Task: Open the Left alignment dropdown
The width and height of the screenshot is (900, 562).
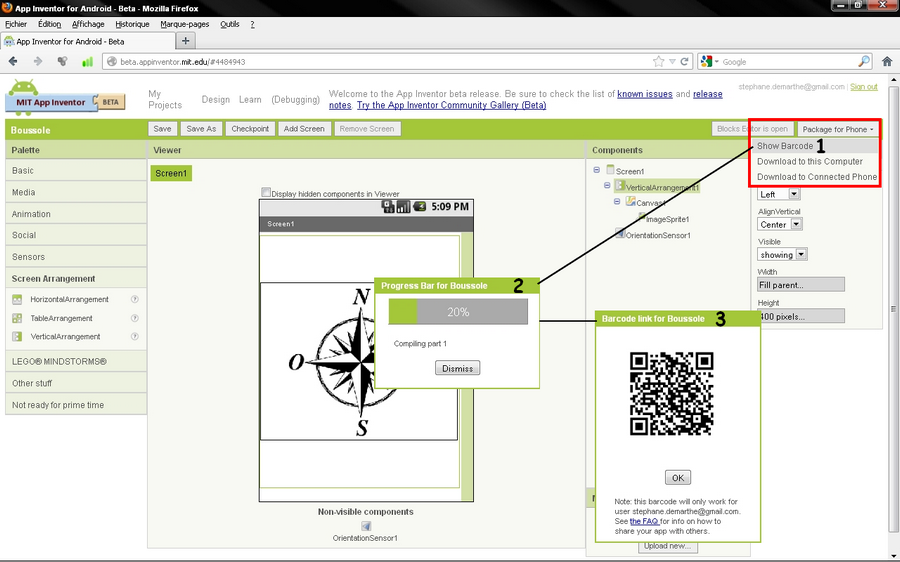Action: click(x=779, y=194)
